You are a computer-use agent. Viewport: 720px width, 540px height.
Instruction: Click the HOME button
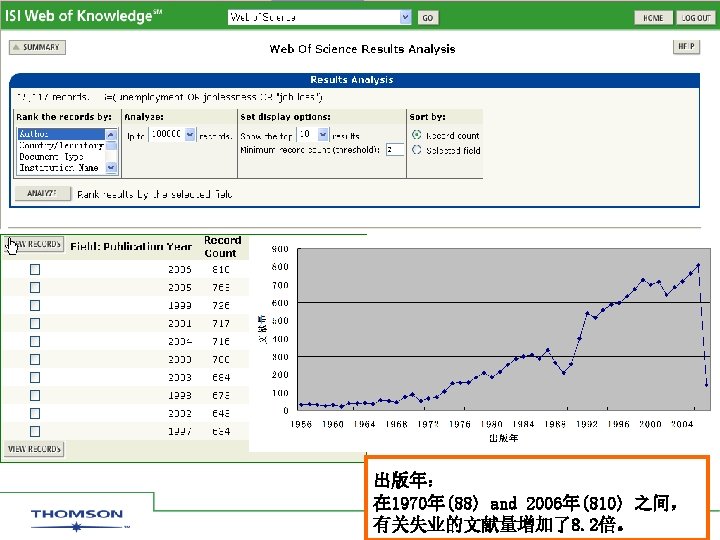pos(653,17)
